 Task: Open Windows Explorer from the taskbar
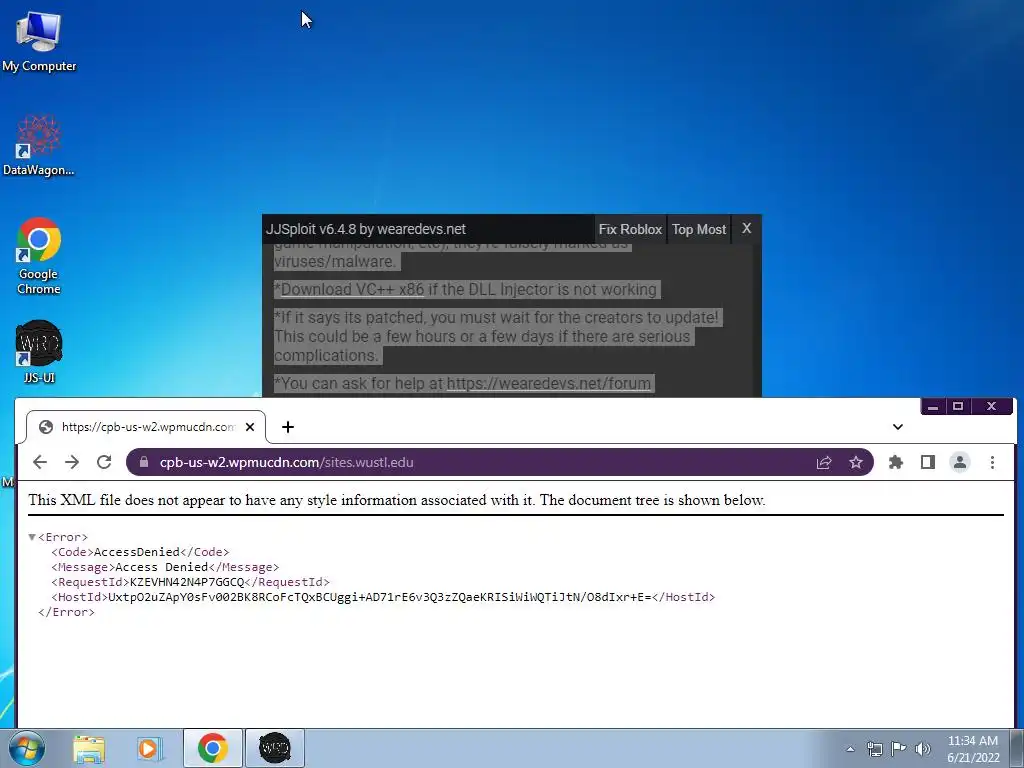pyautogui.click(x=89, y=749)
